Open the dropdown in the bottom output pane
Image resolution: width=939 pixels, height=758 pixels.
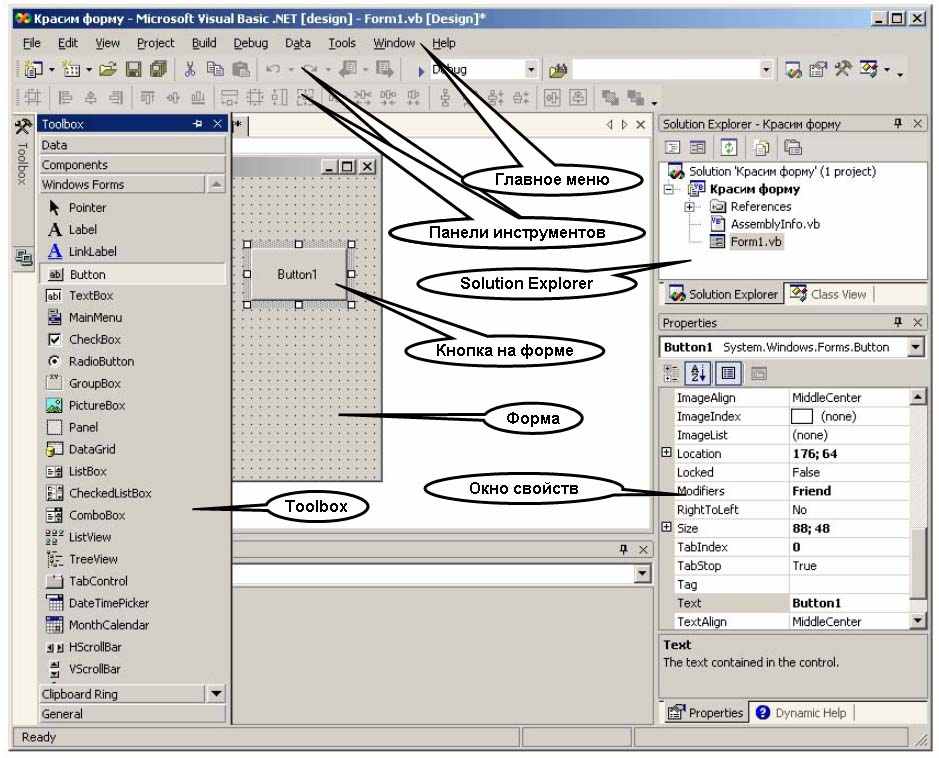click(x=642, y=574)
